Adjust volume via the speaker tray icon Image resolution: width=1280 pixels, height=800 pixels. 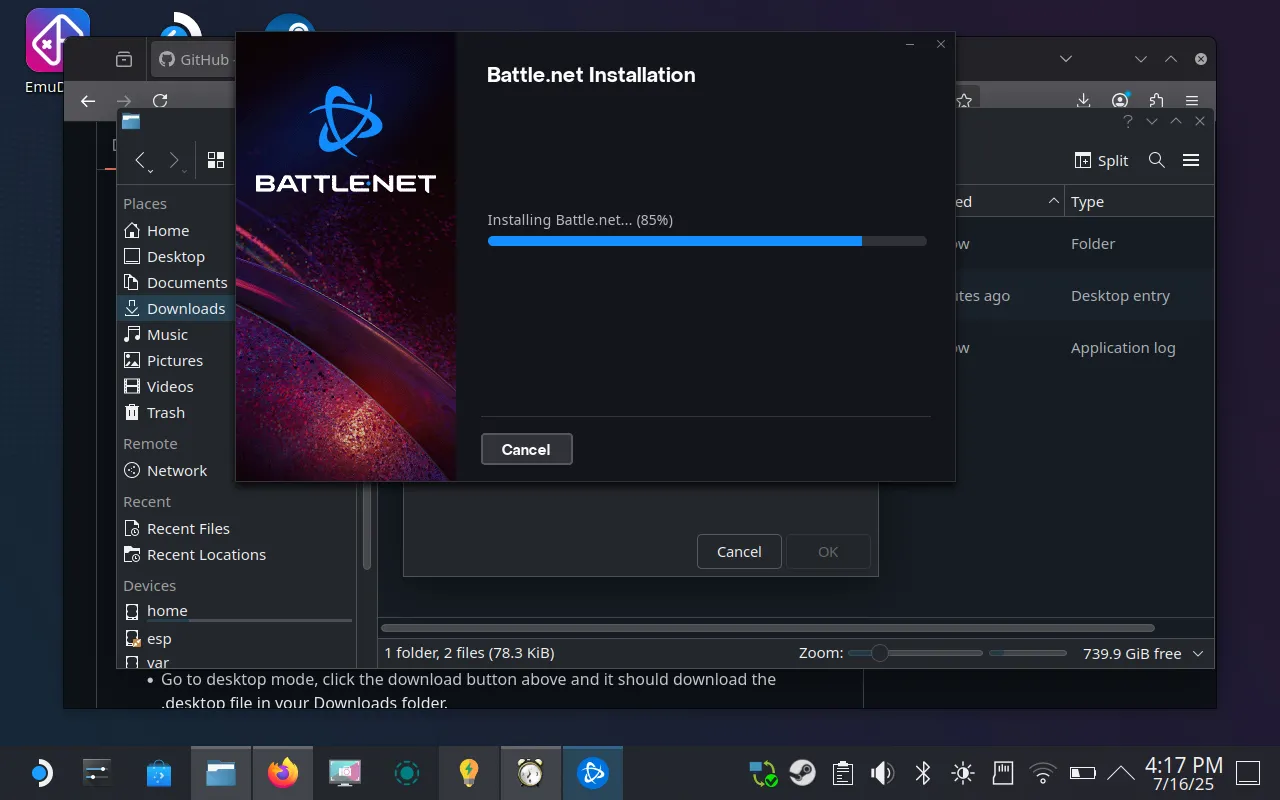click(882, 772)
